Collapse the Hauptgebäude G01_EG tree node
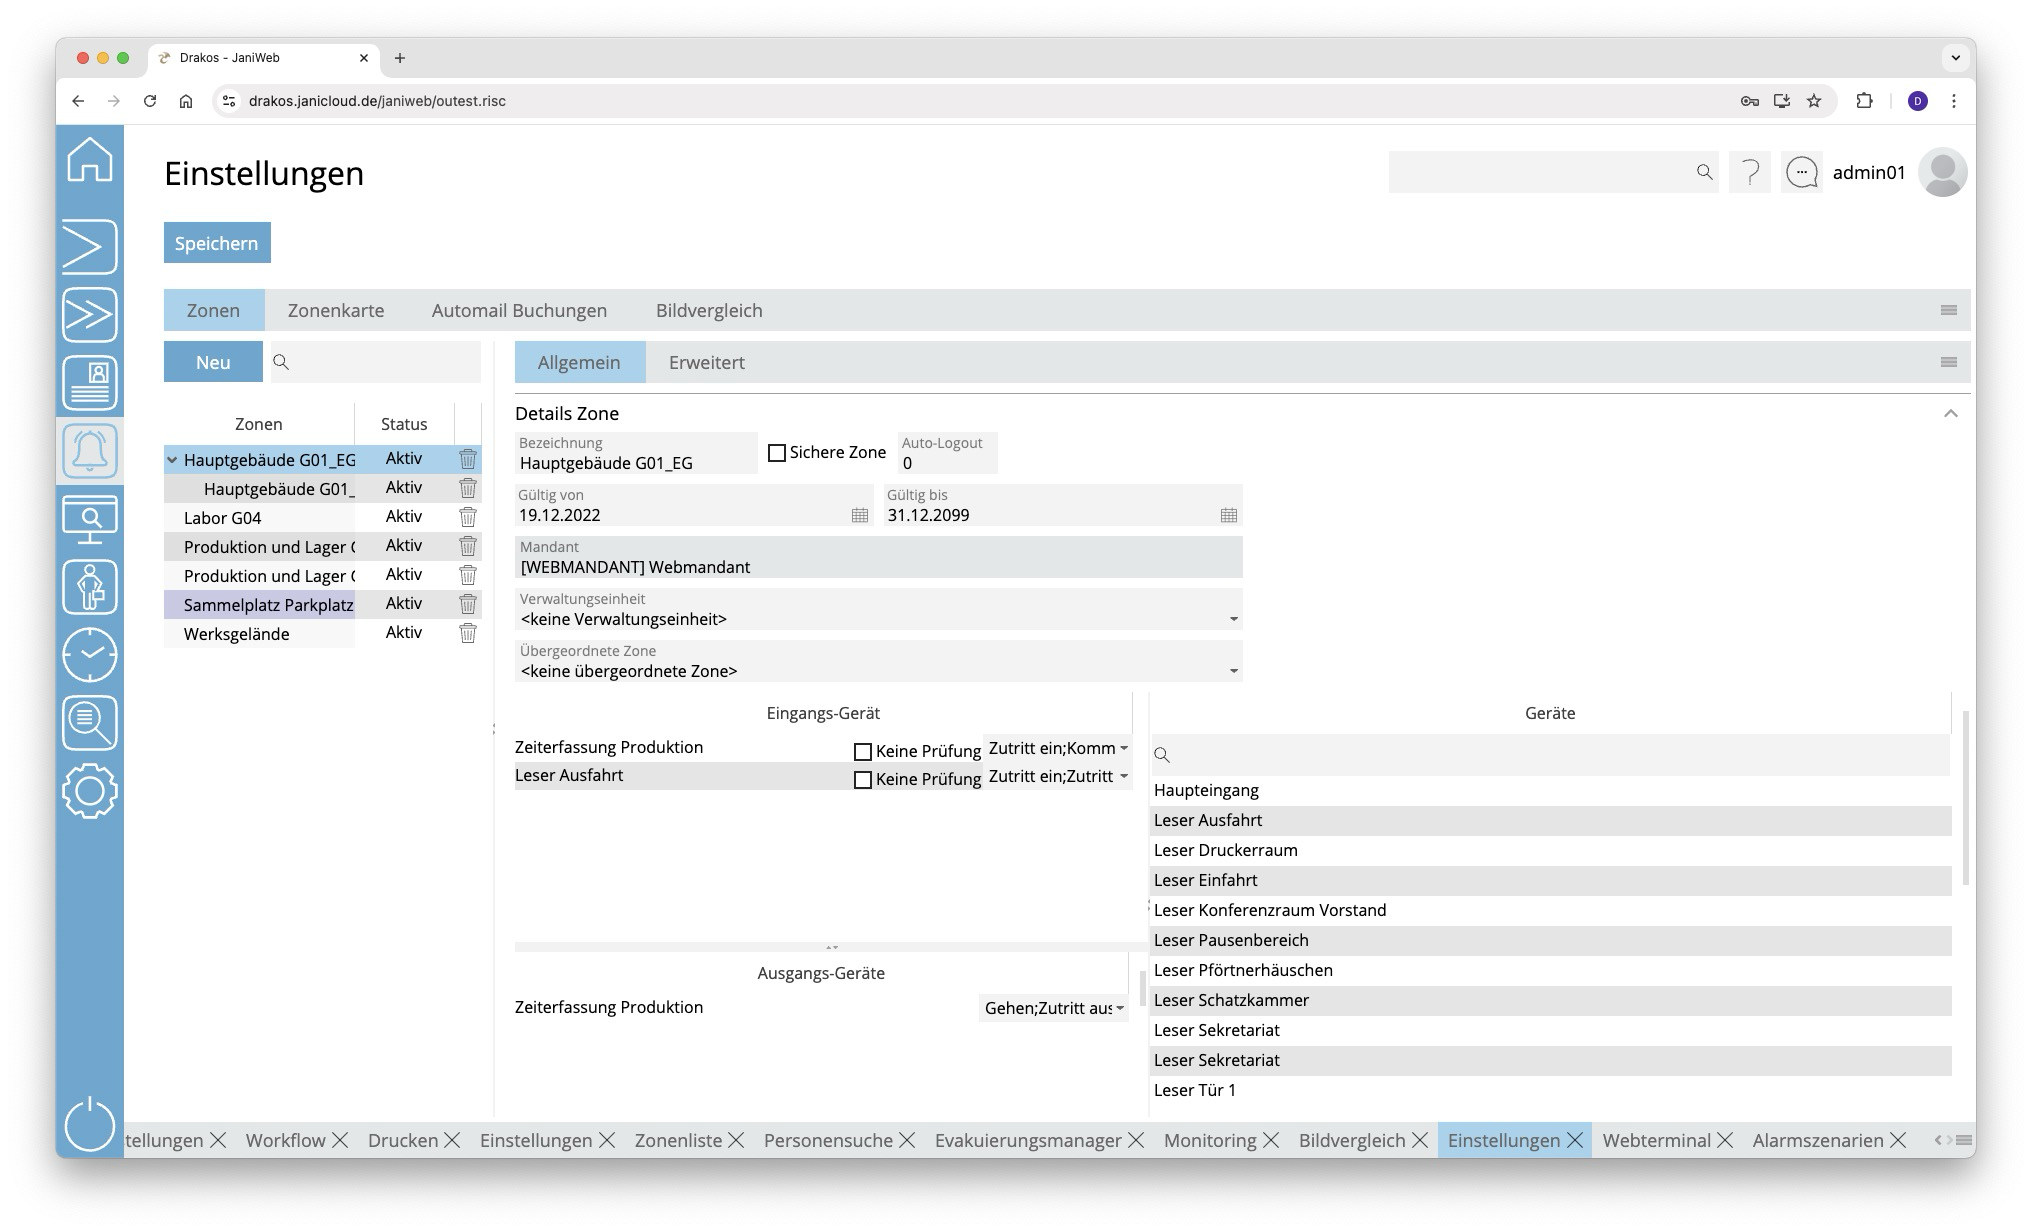 [172, 460]
